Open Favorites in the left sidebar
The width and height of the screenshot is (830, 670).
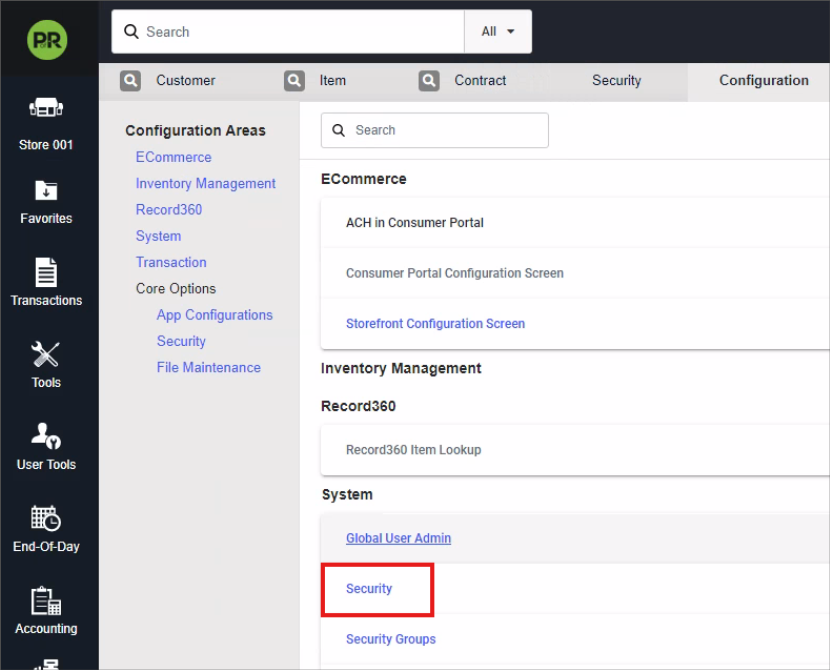click(46, 190)
